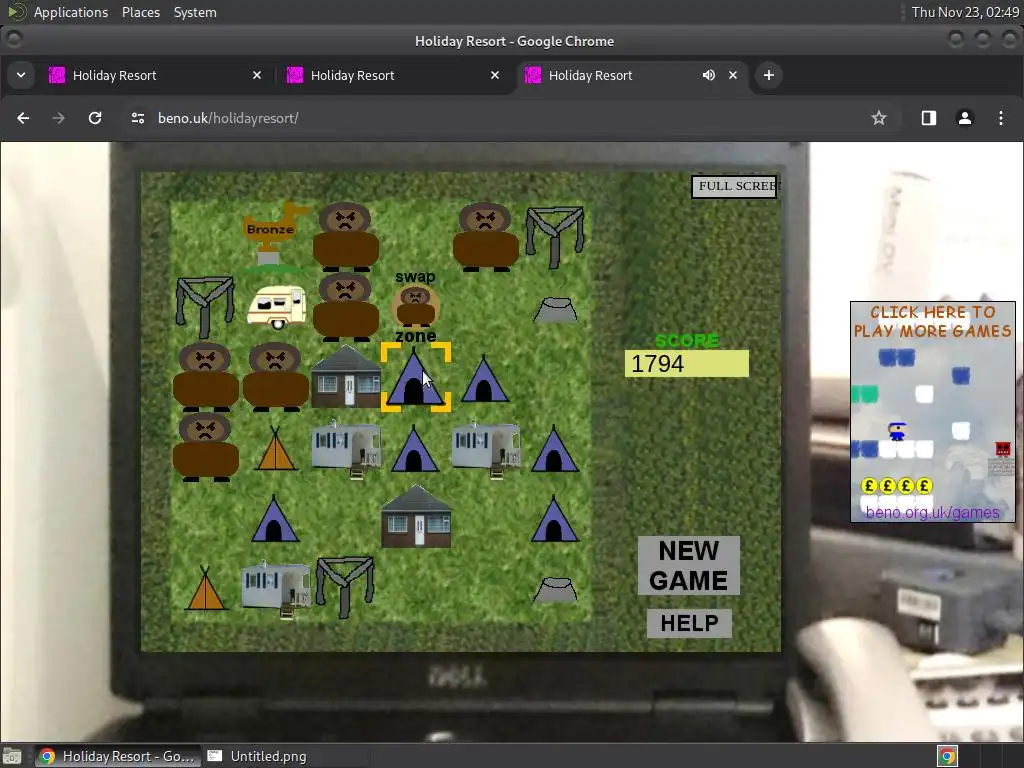Click mobile home between two blue tents
1024x768 pixels.
[x=487, y=448]
